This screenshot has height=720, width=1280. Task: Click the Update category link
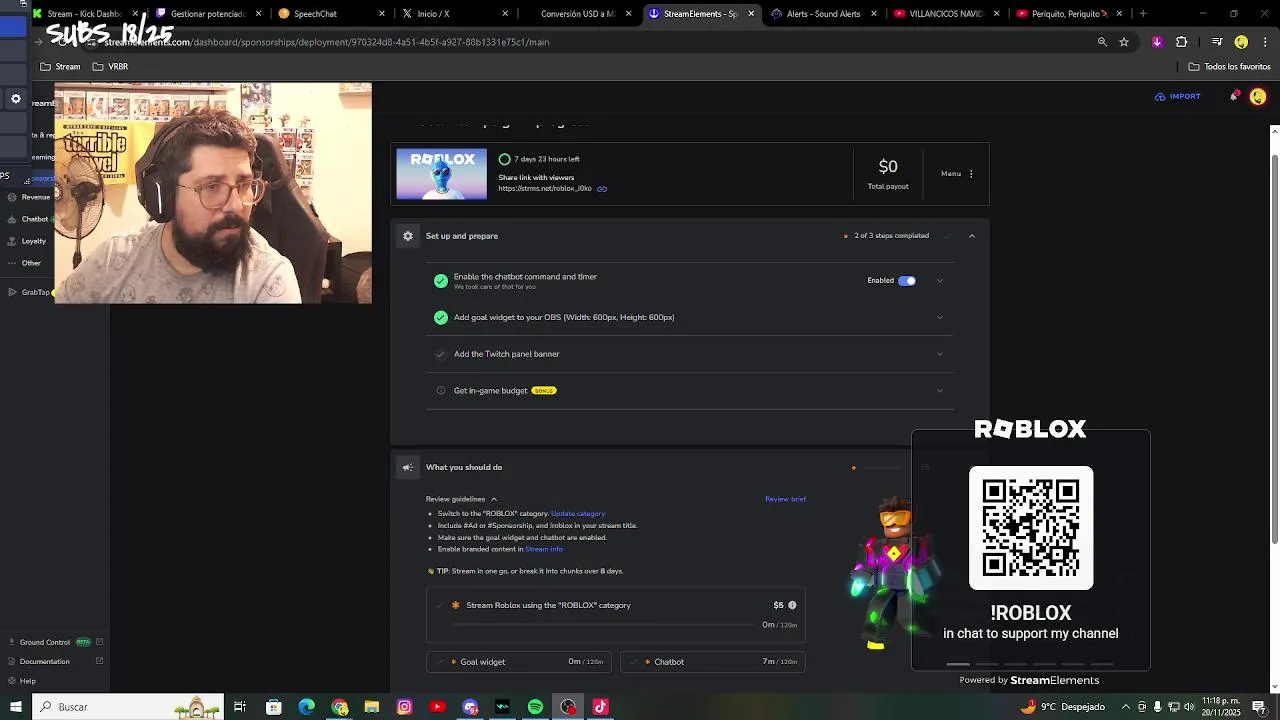click(x=578, y=514)
